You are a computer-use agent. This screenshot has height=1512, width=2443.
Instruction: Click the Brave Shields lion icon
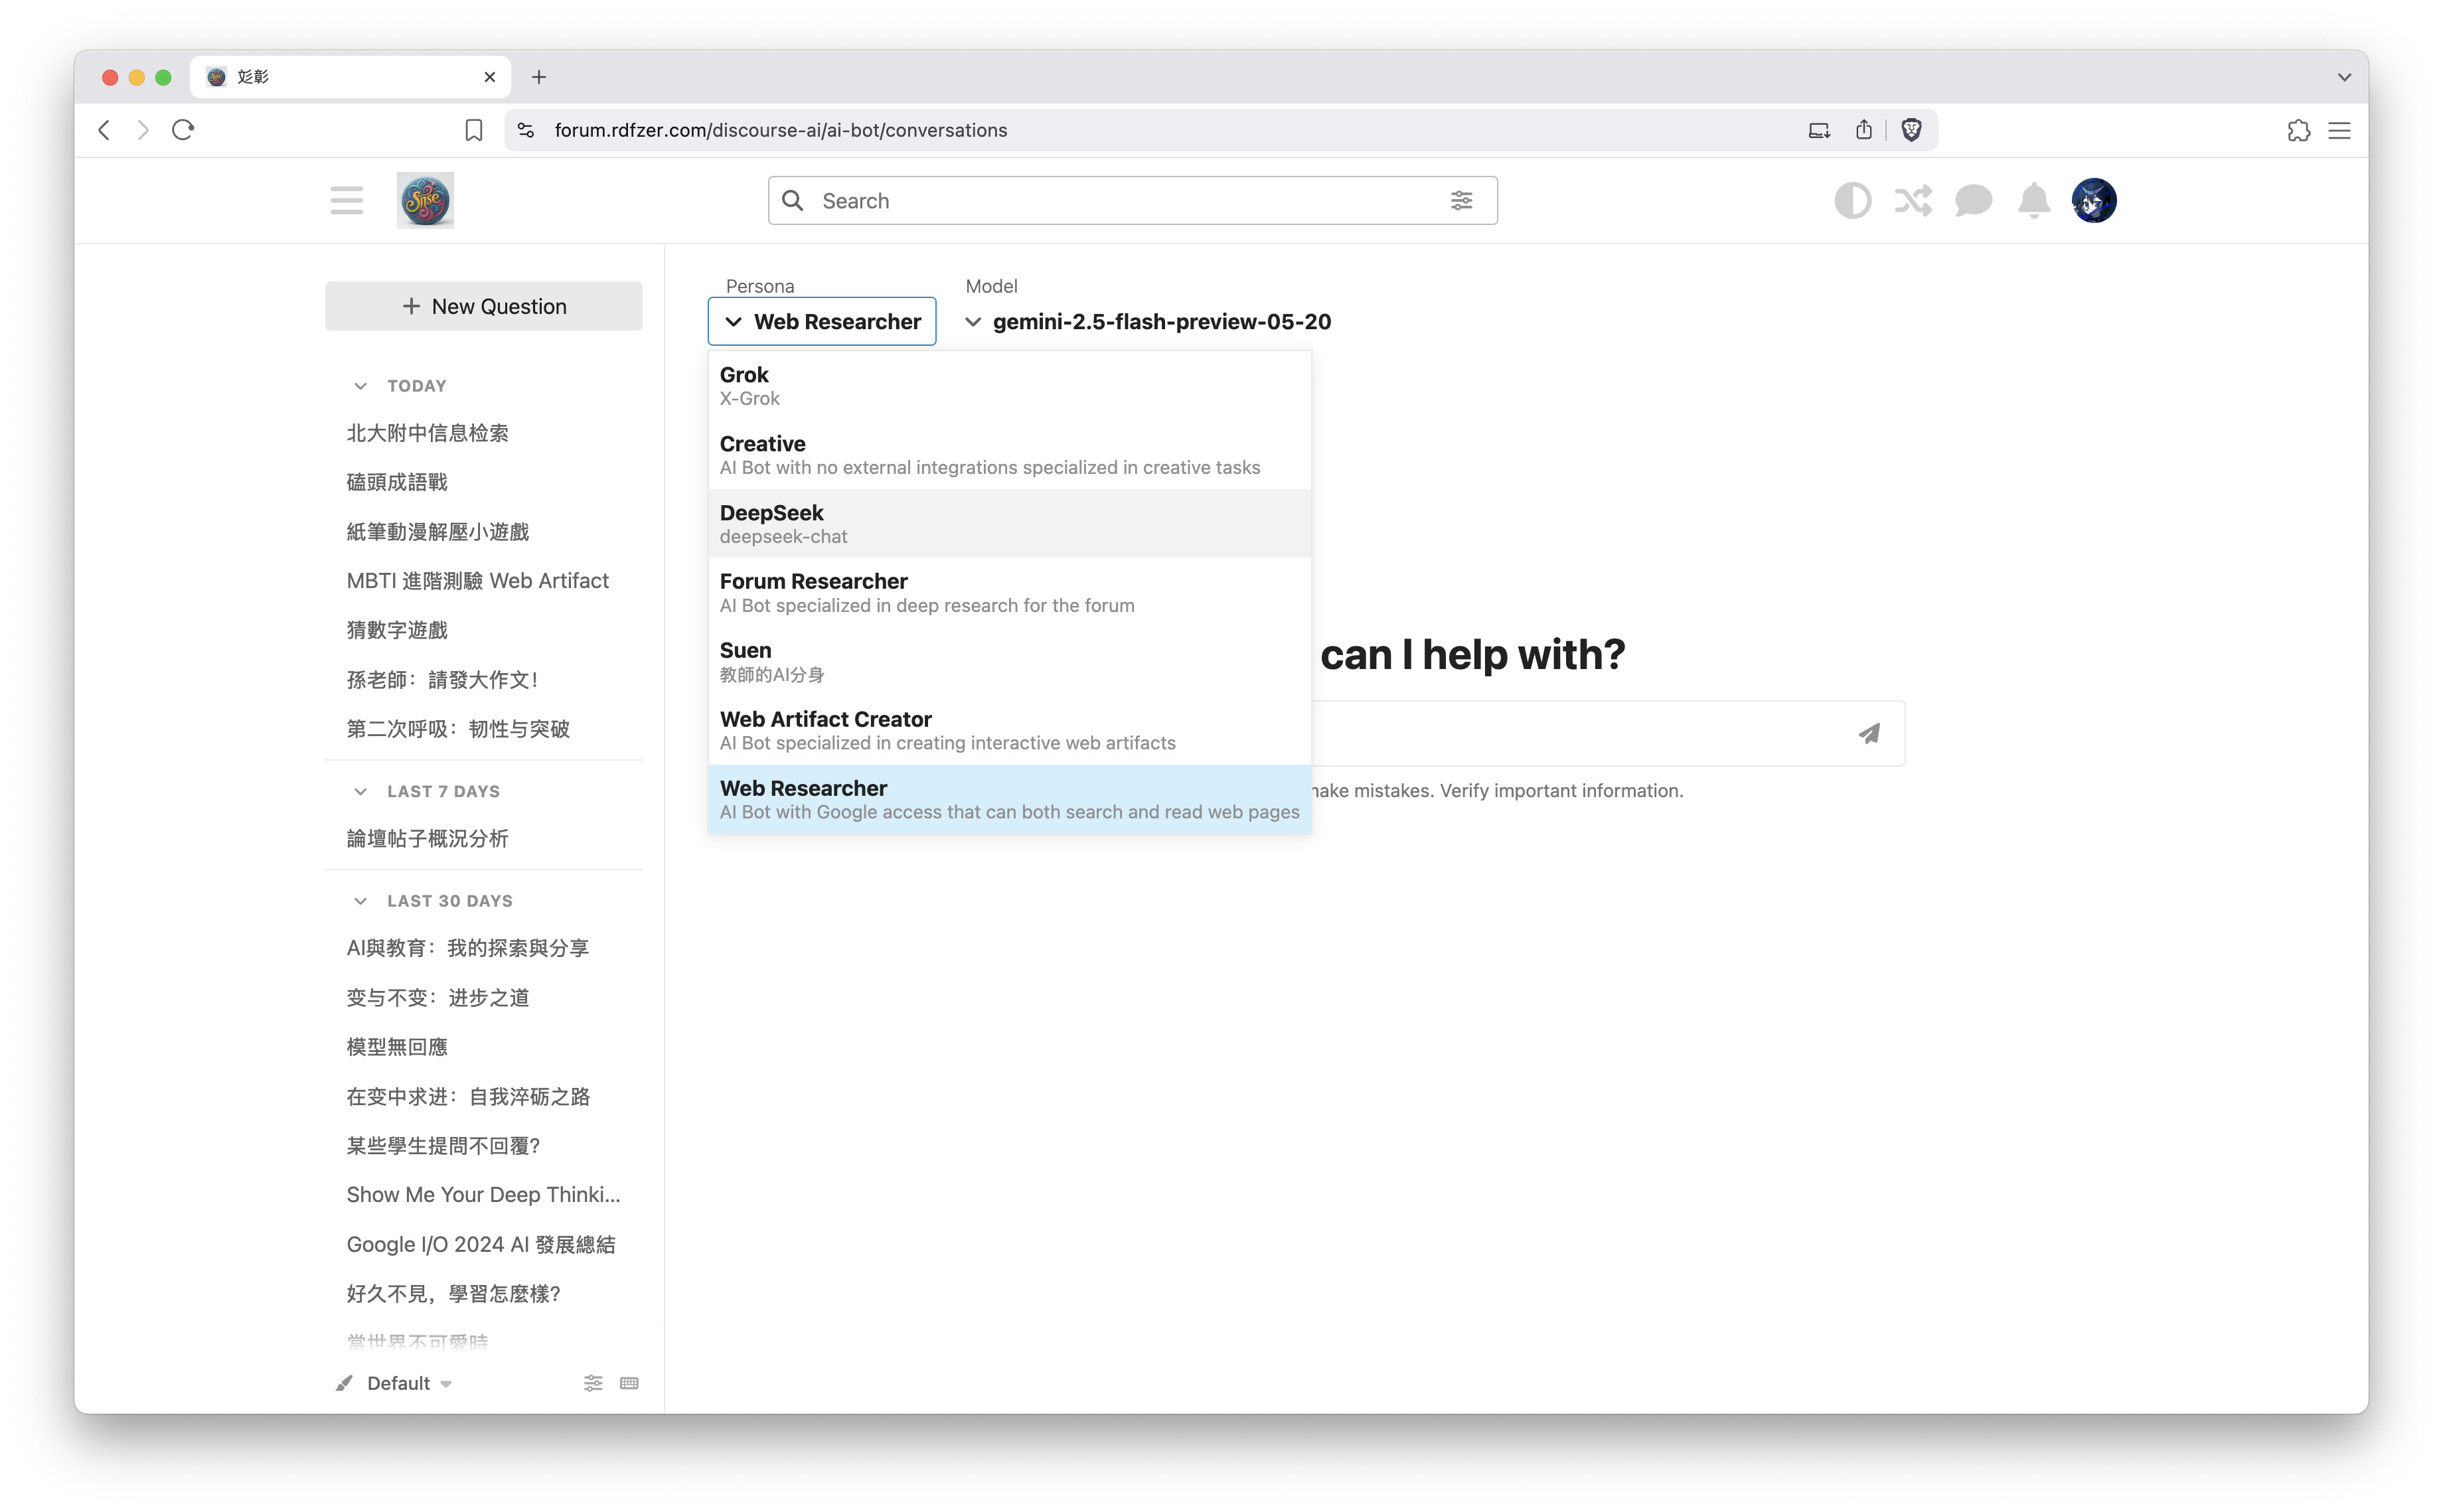pos(1911,130)
